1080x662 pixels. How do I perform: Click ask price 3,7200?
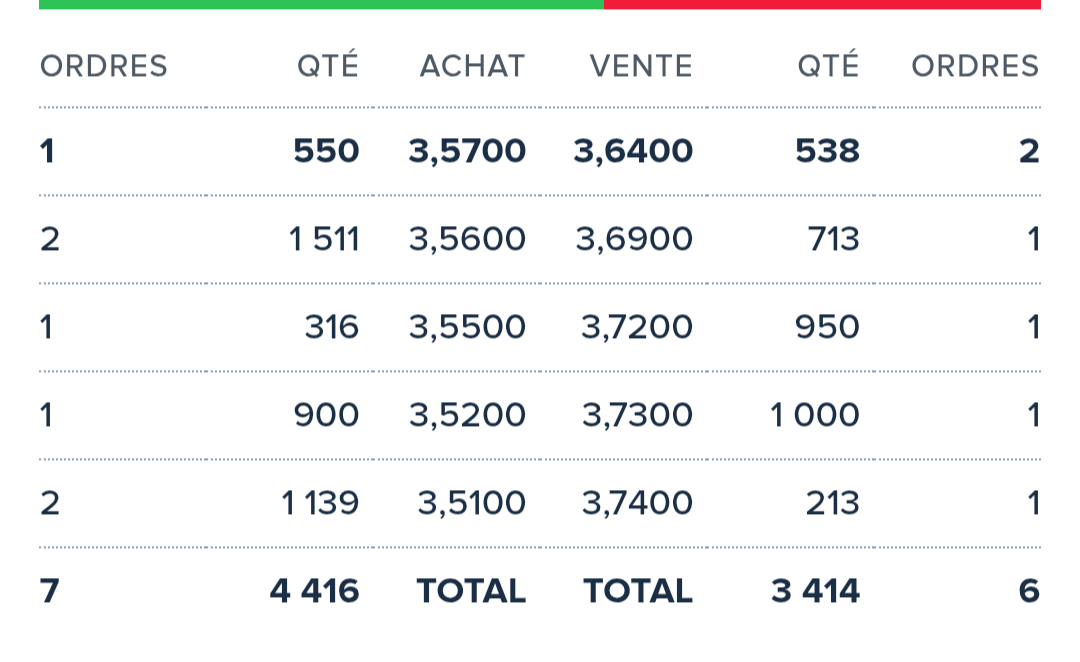(x=636, y=327)
